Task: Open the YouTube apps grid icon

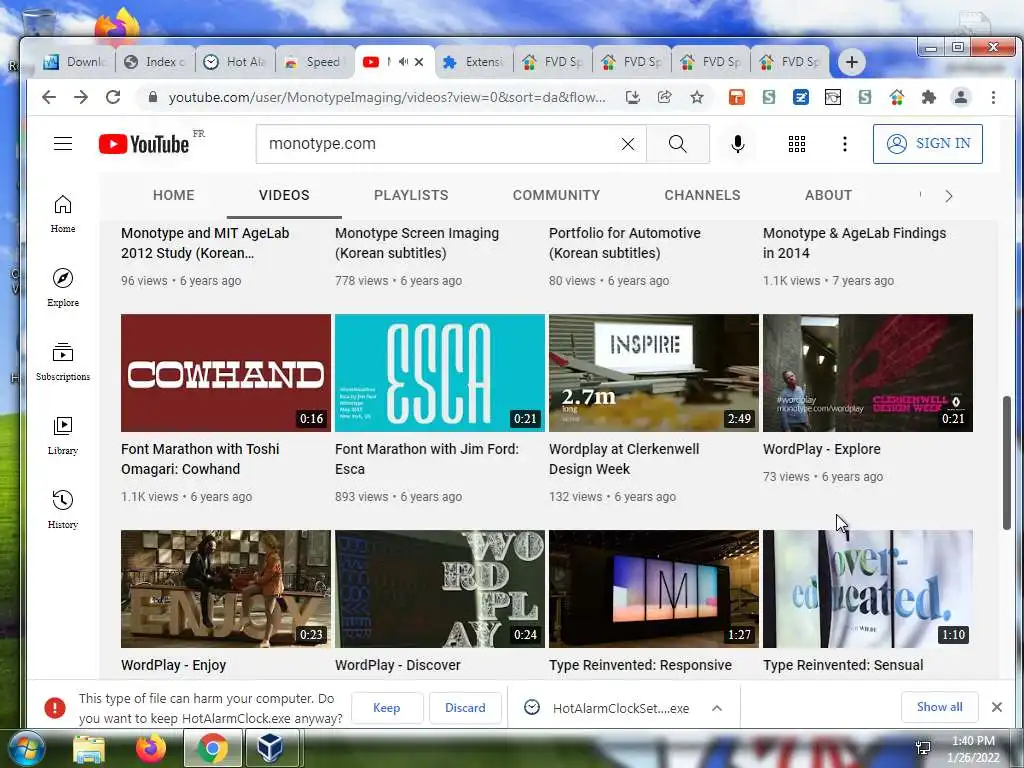Action: (796, 144)
